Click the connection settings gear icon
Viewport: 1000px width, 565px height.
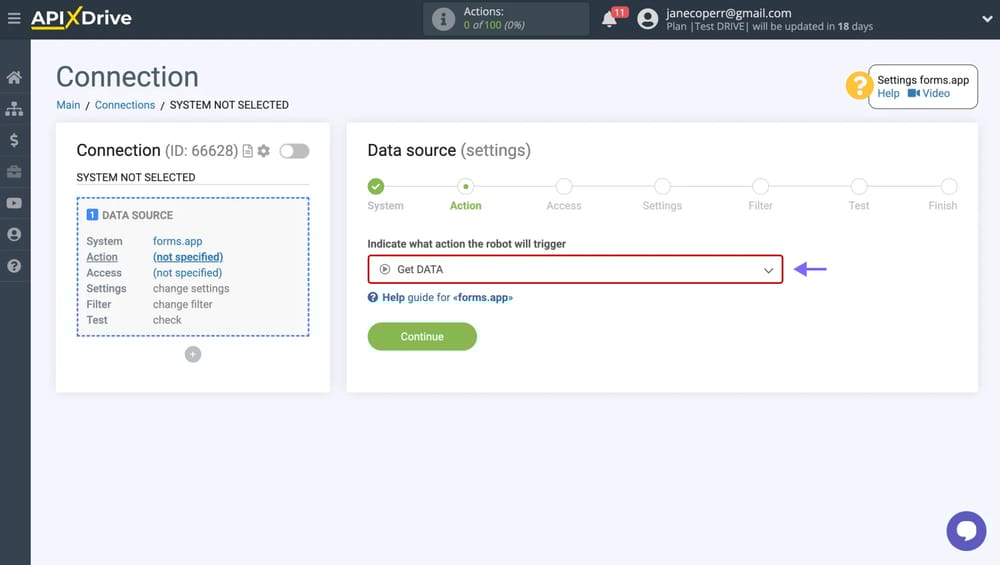click(264, 151)
